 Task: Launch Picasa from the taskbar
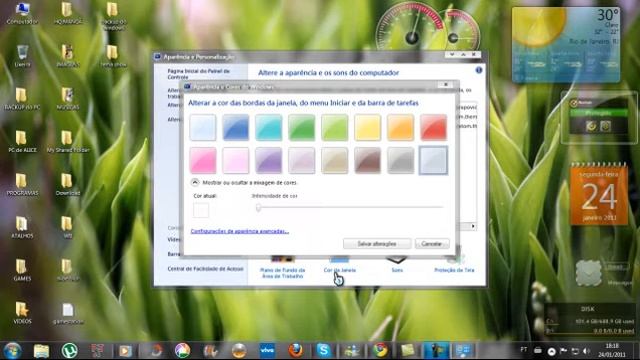[x=182, y=351]
